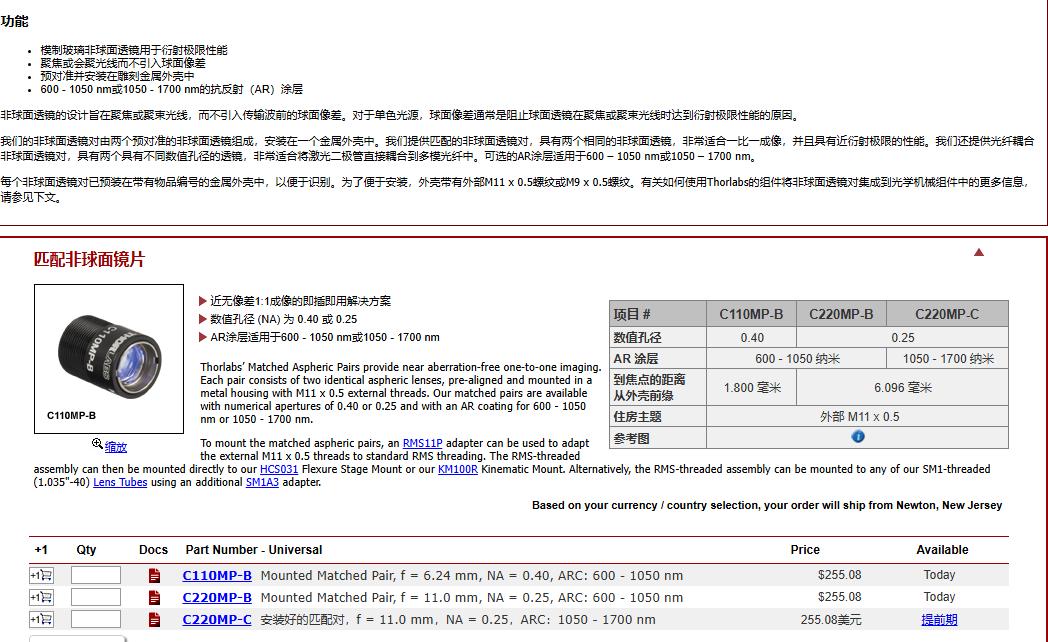Click the add-to-cart icon for C220MP-C
The image size is (1048, 642).
[x=41, y=619]
